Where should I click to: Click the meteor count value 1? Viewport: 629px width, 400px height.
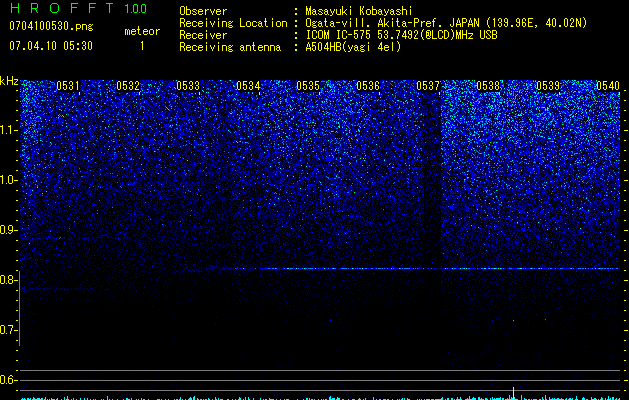142,46
